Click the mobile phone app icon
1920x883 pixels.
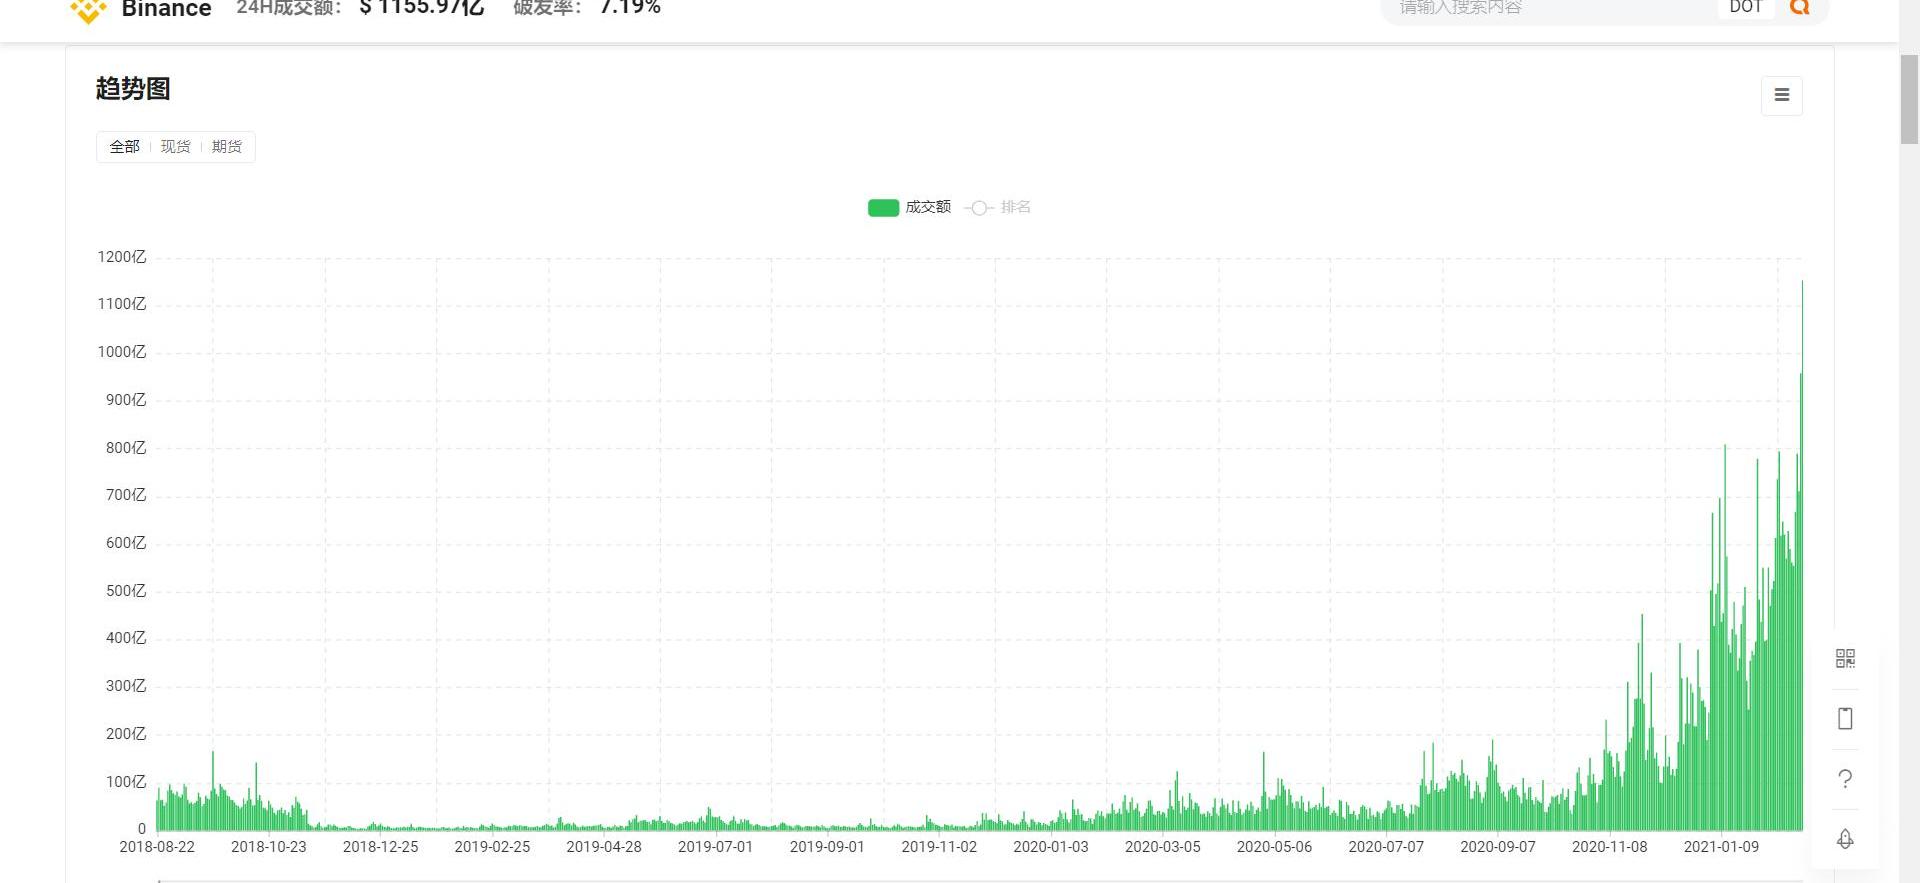[x=1845, y=718]
